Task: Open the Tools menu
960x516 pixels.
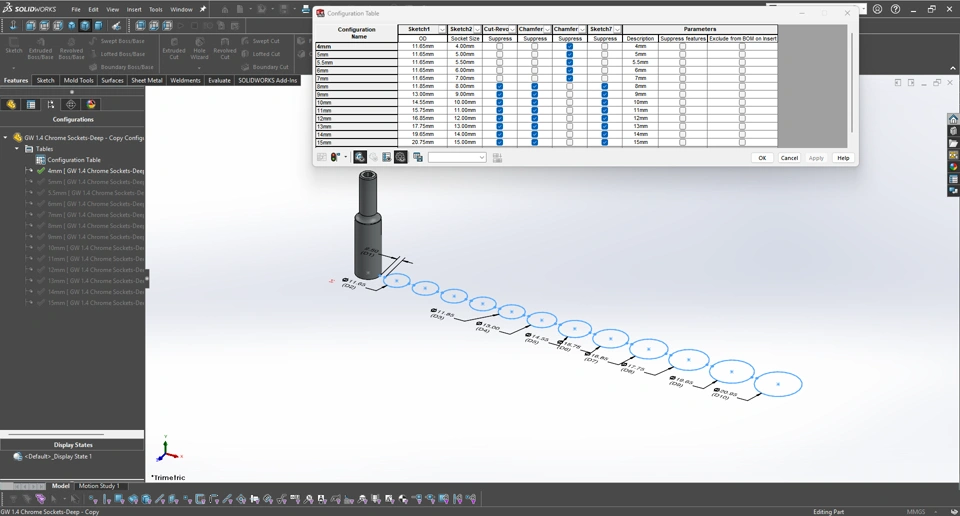Action: [x=156, y=10]
